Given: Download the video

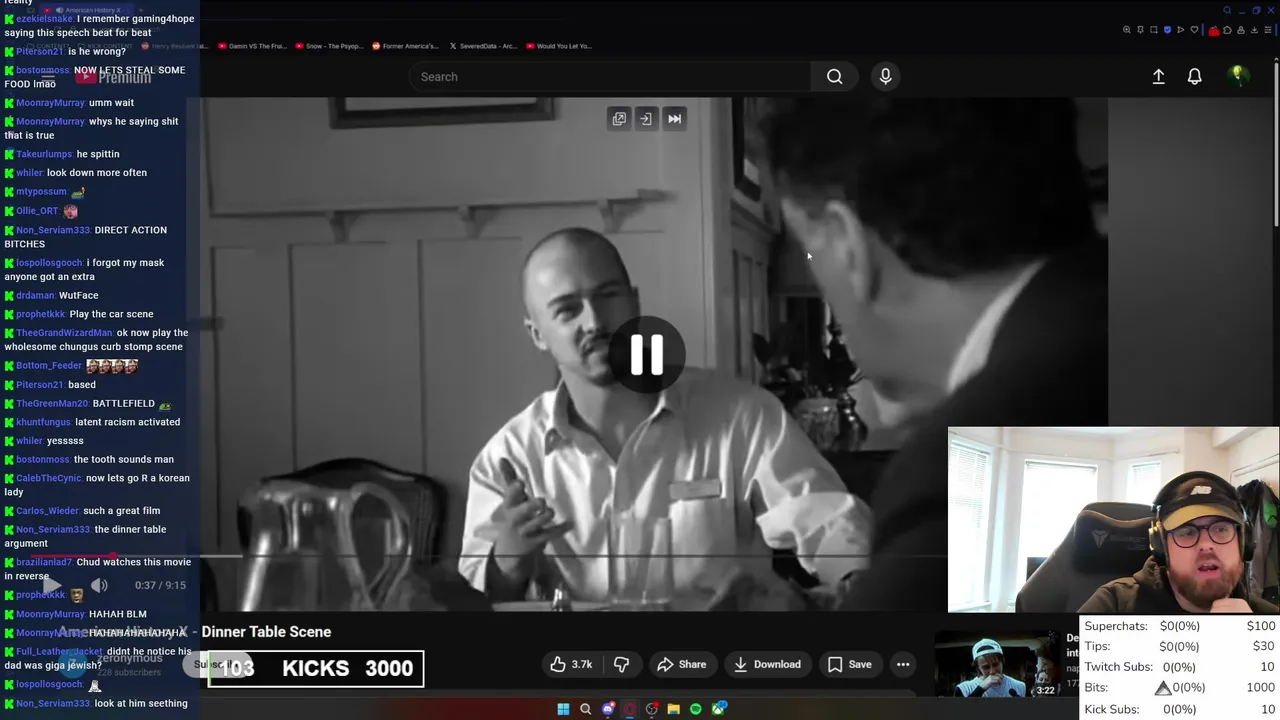Looking at the screenshot, I should (x=767, y=664).
